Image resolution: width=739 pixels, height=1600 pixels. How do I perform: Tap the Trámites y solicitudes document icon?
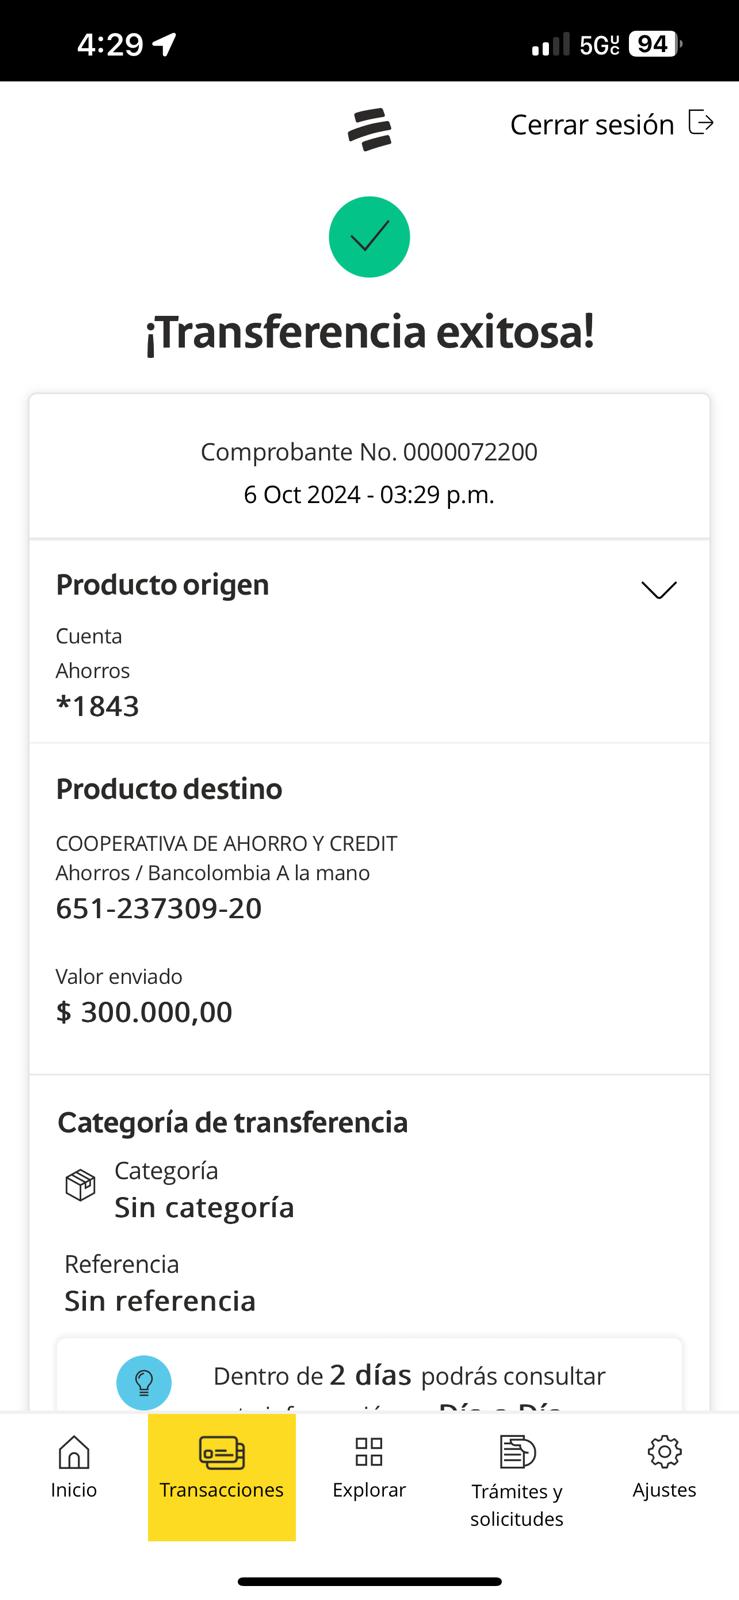pos(517,1452)
